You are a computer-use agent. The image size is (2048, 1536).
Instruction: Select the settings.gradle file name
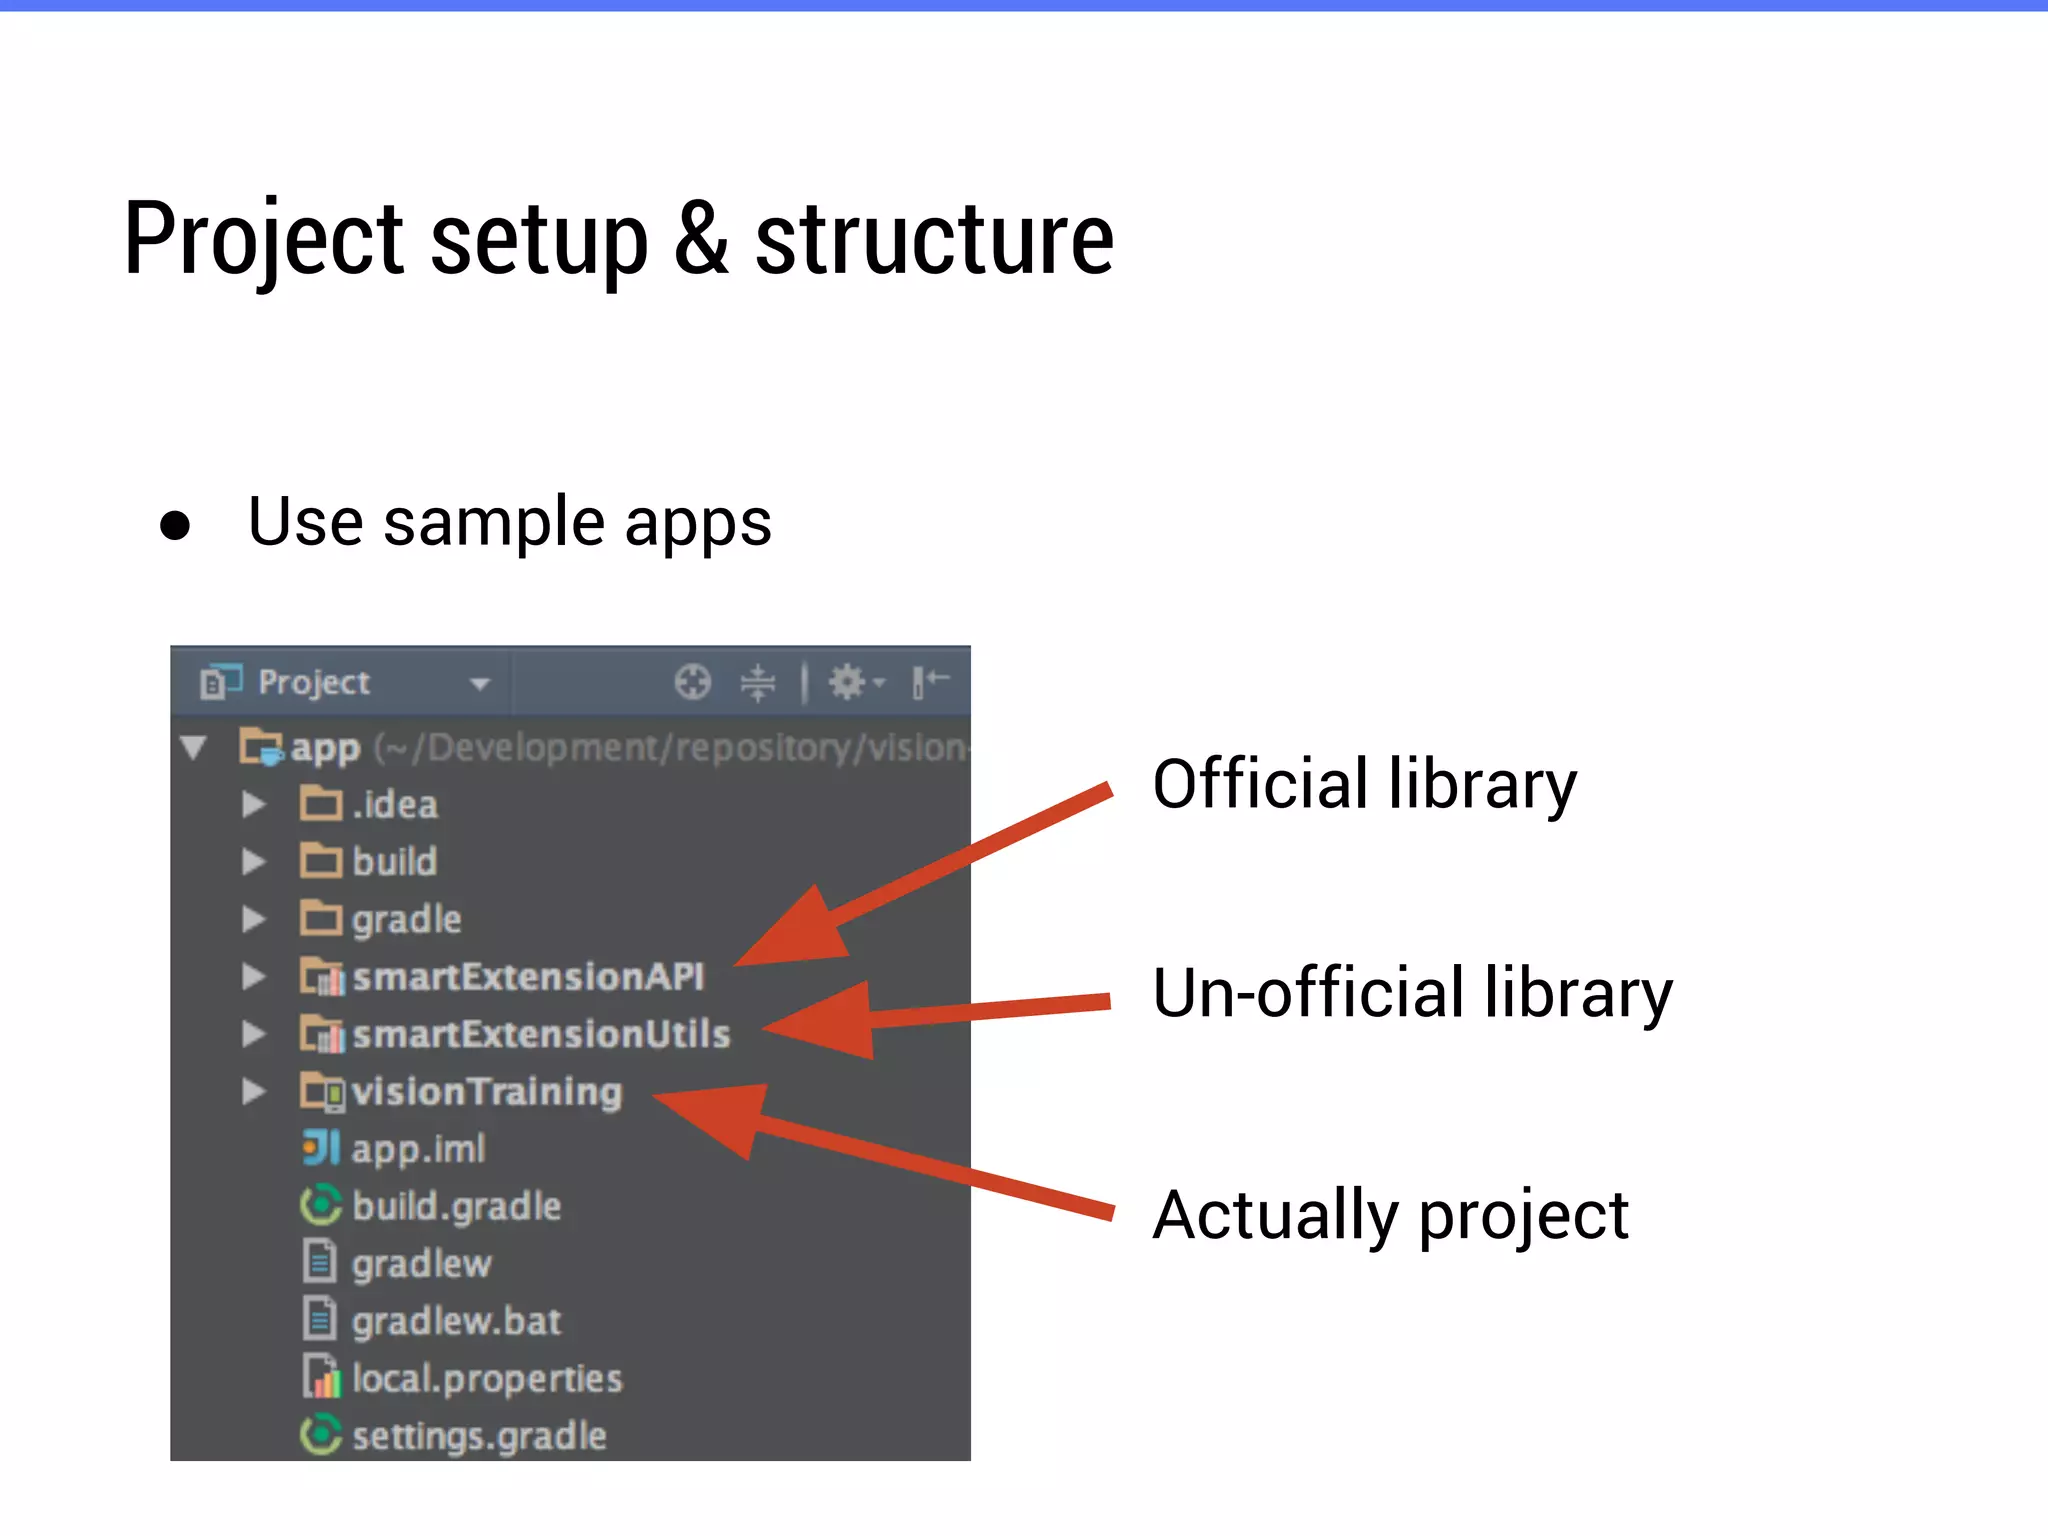(480, 1437)
